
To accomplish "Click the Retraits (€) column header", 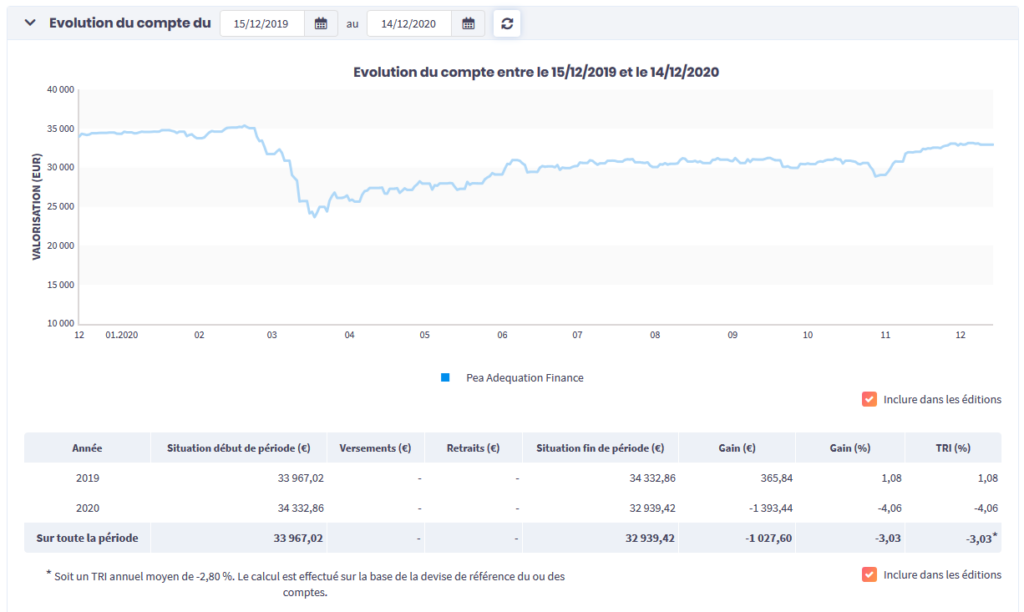I will pos(473,448).
